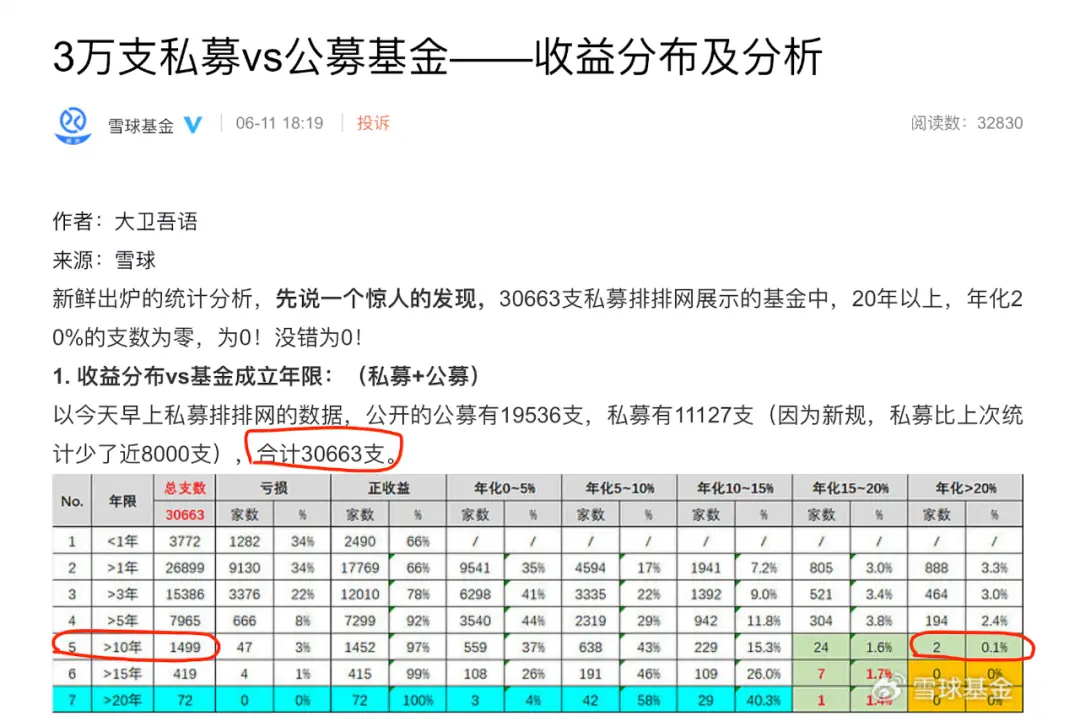
Task: Click the 阅读数 32830 read counter
Action: click(966, 124)
